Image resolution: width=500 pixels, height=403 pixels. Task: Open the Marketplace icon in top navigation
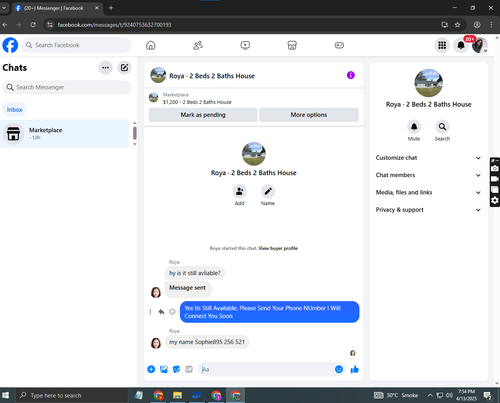(x=292, y=45)
